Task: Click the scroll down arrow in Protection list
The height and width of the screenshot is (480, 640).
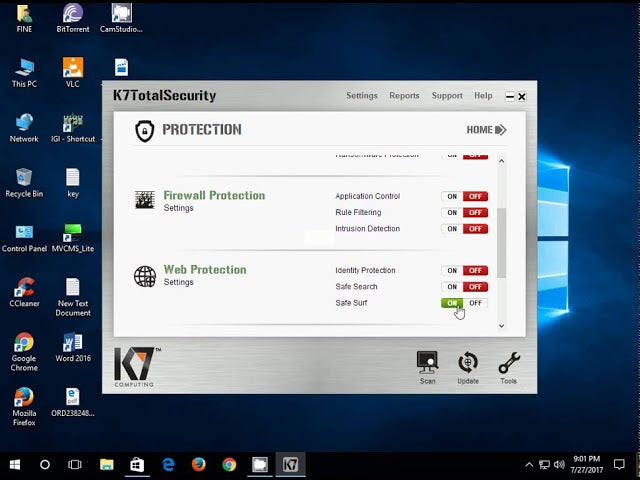Action: click(502, 326)
